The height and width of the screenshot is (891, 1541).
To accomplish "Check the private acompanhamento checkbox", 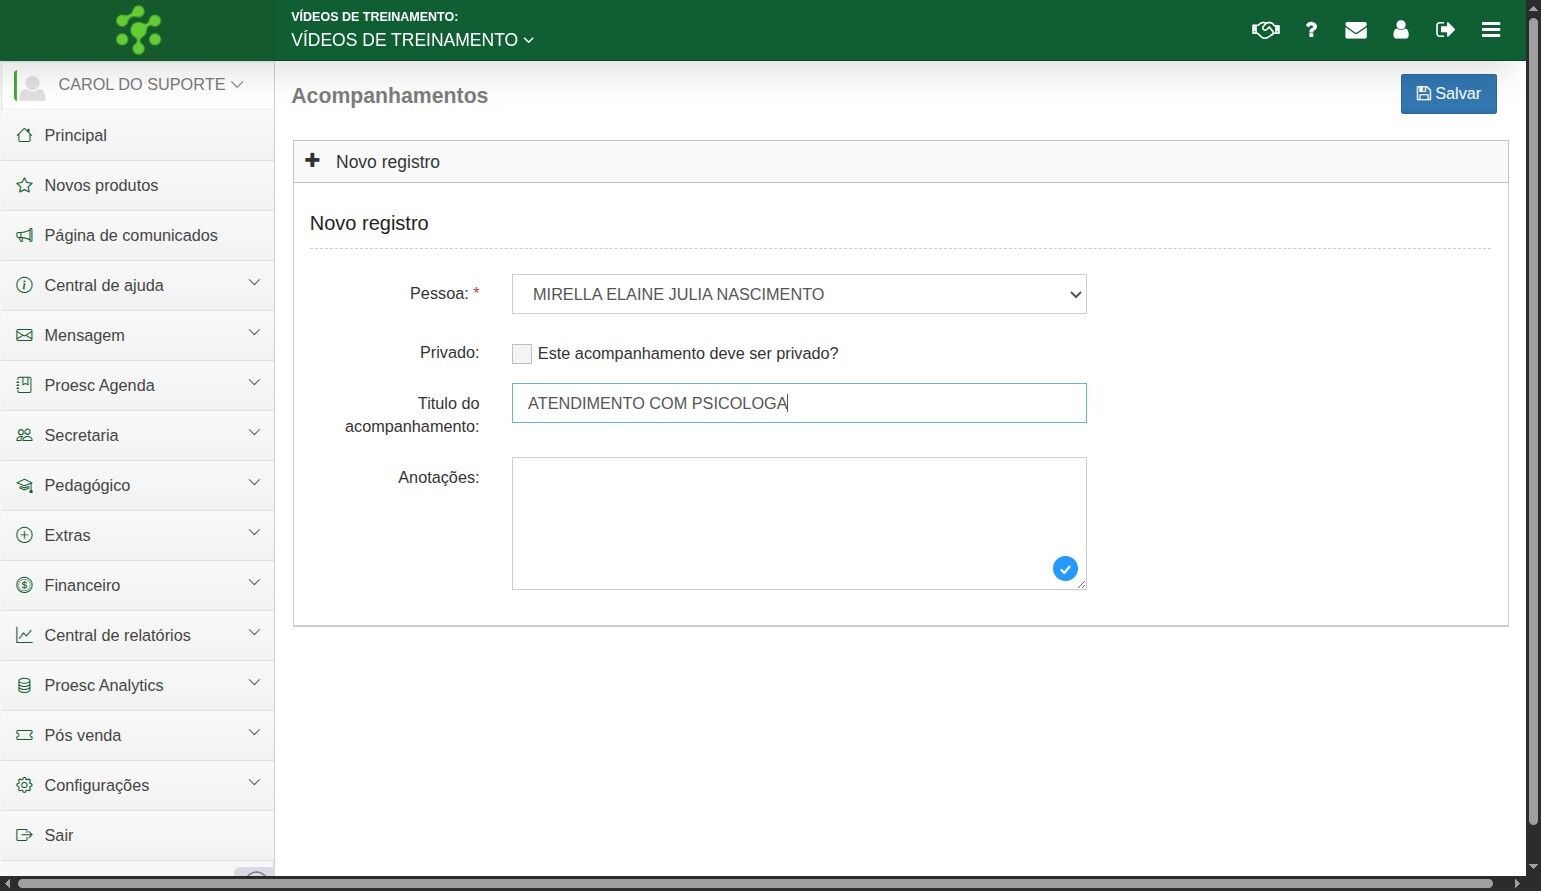I will (522, 354).
